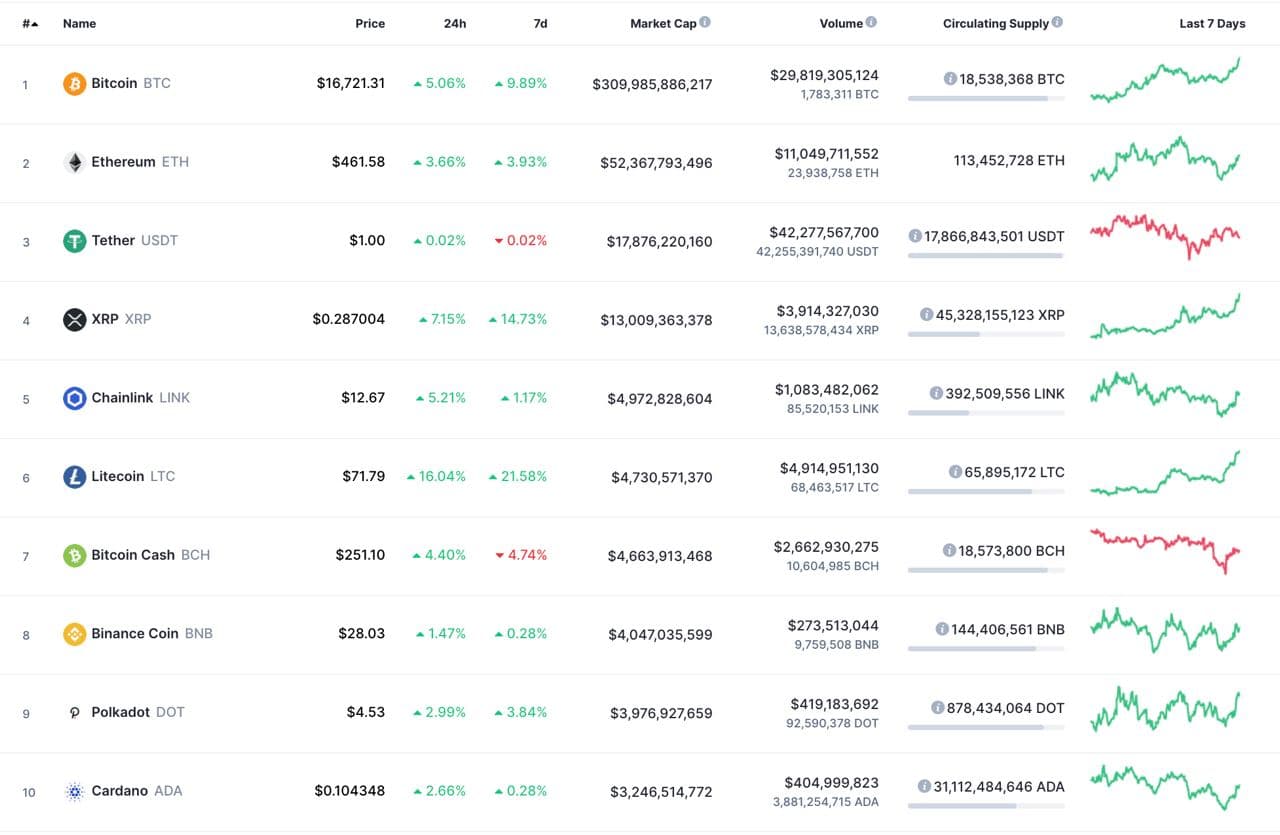
Task: Open the Litecoin LTC coin page
Action: pos(133,477)
